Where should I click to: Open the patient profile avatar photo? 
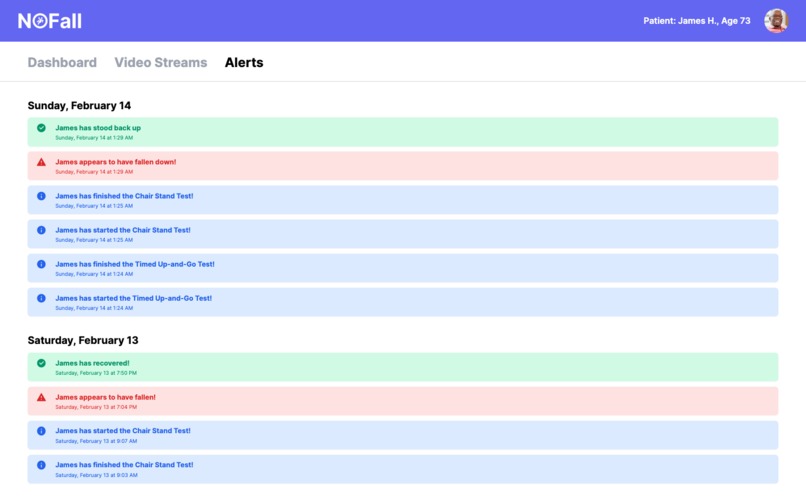[776, 21]
